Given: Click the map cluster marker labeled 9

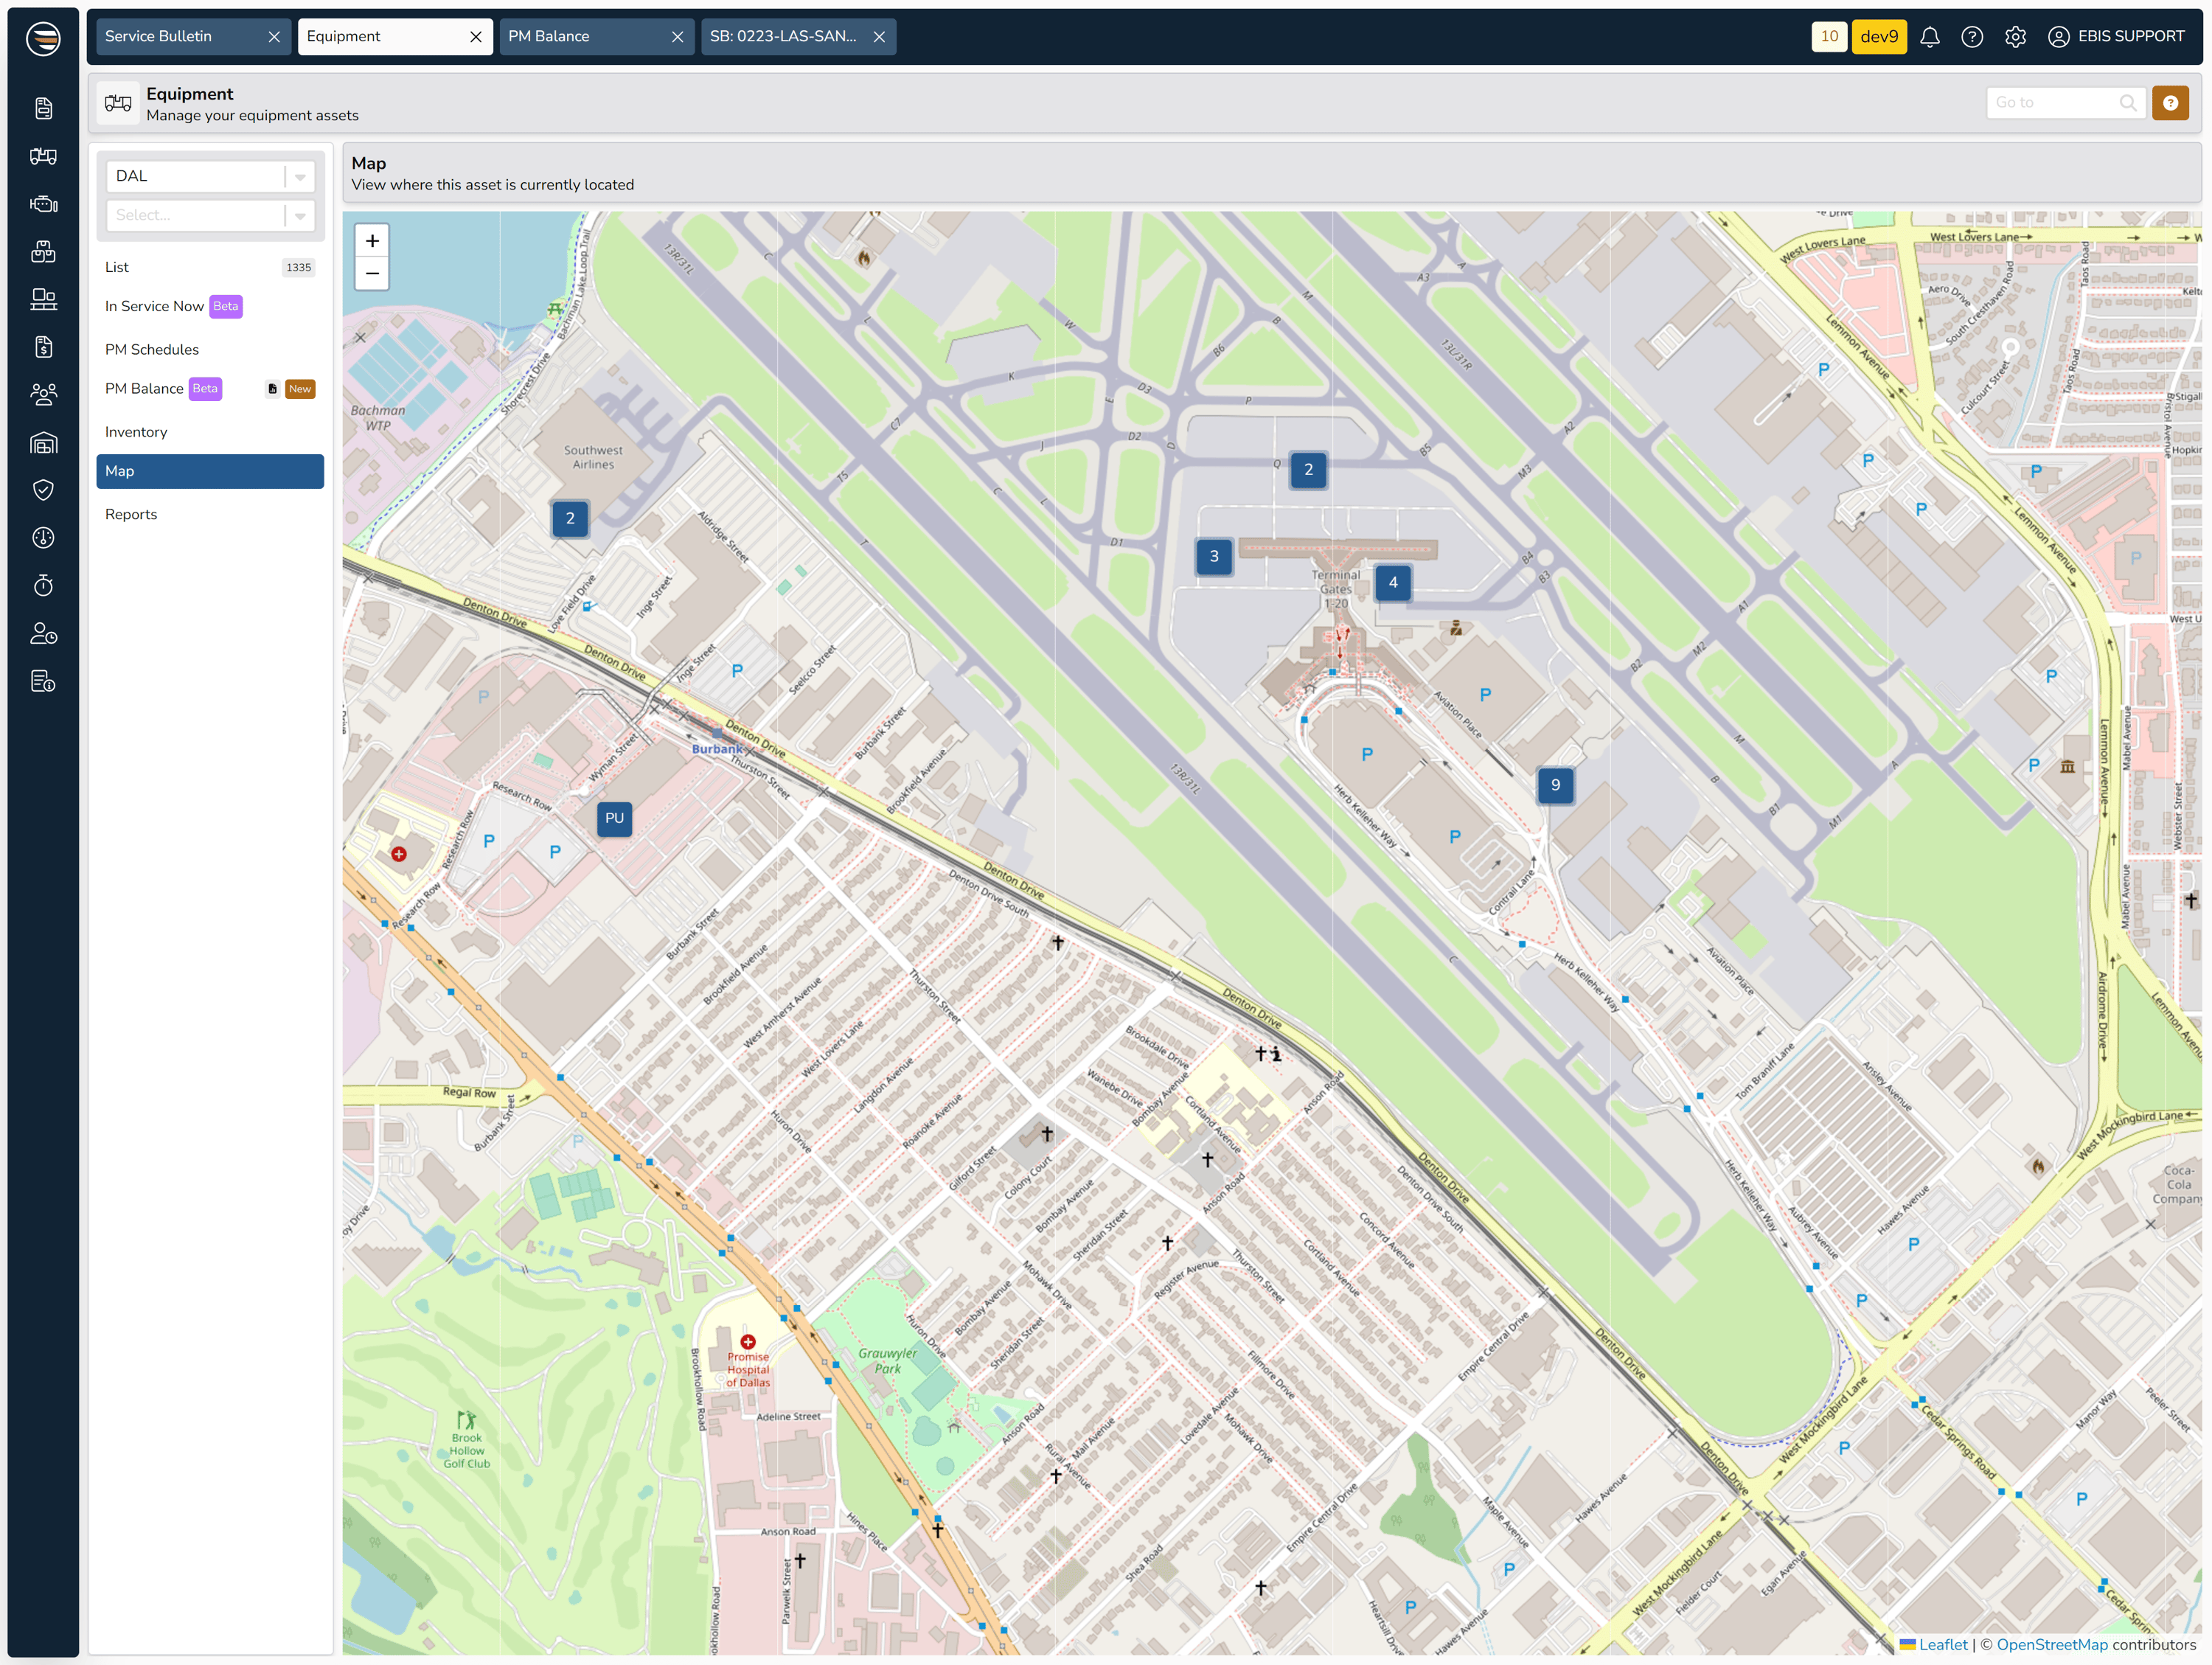Looking at the screenshot, I should (x=1554, y=786).
